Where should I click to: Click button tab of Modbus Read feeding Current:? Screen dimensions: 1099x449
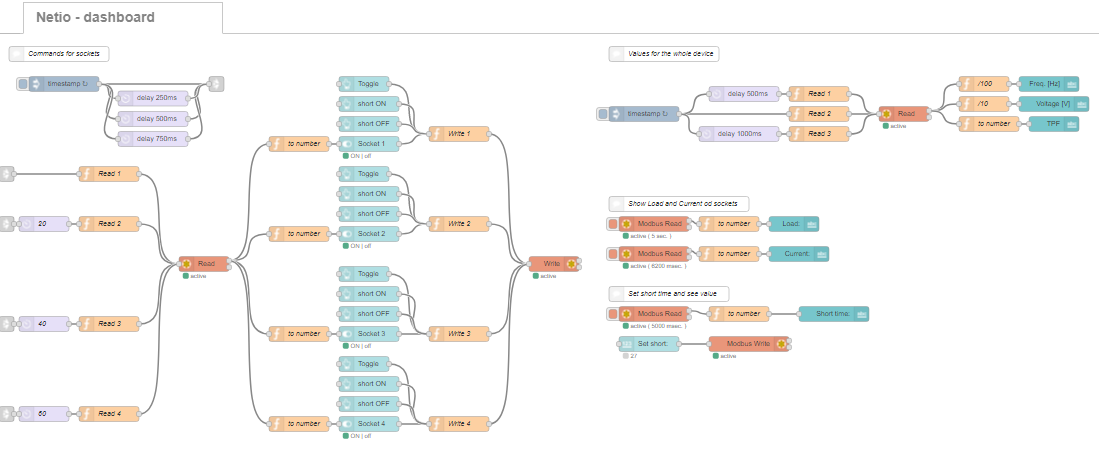pos(613,254)
